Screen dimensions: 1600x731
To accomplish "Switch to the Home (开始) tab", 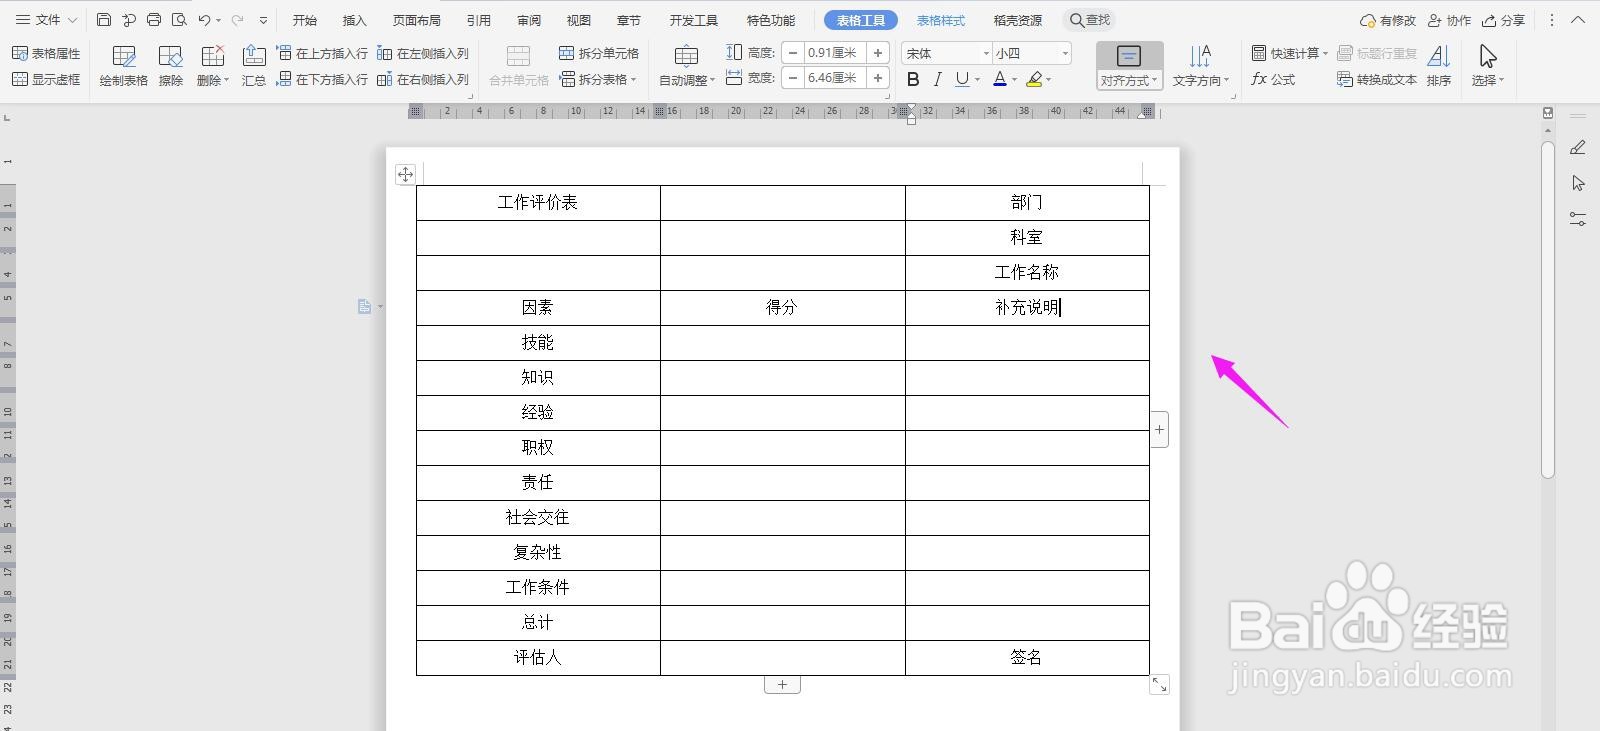I will [305, 20].
